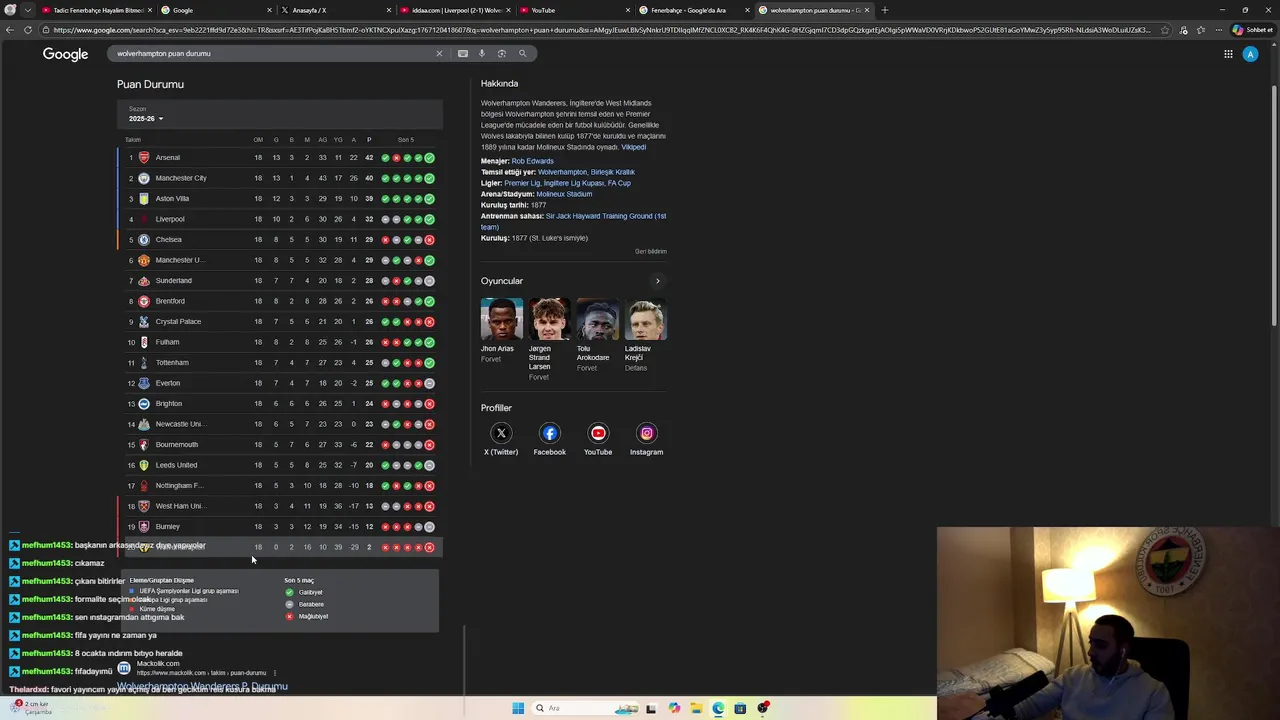Open Google Lens image search
The image size is (1280, 720).
501,53
